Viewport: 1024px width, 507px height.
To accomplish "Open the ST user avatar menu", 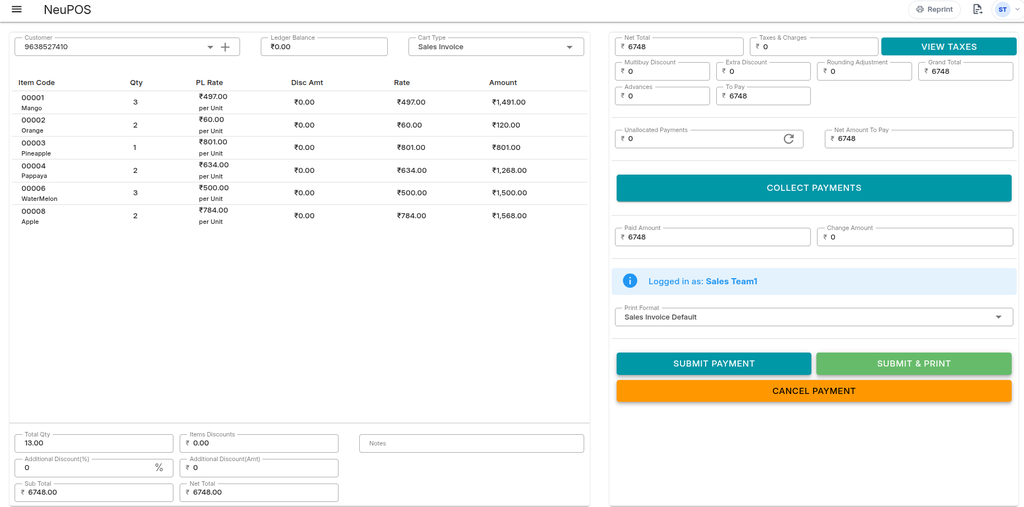I will click(x=1001, y=9).
